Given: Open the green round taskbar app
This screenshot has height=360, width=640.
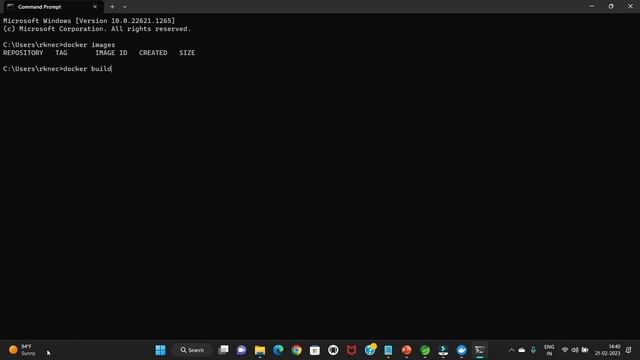Looking at the screenshot, I should (425, 350).
